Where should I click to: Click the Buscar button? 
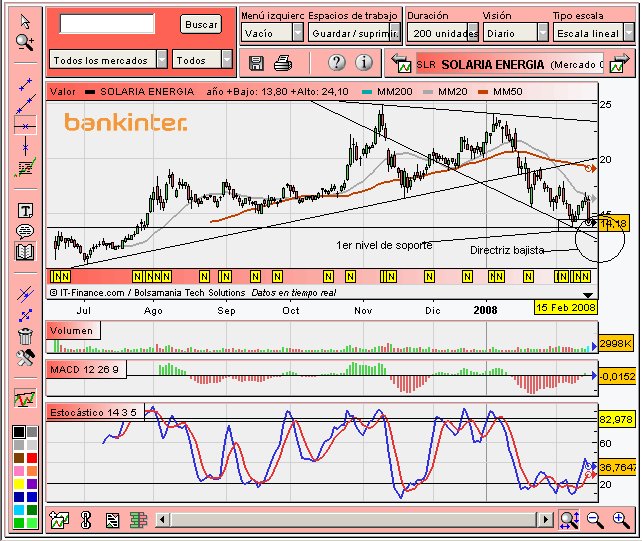[x=201, y=24]
